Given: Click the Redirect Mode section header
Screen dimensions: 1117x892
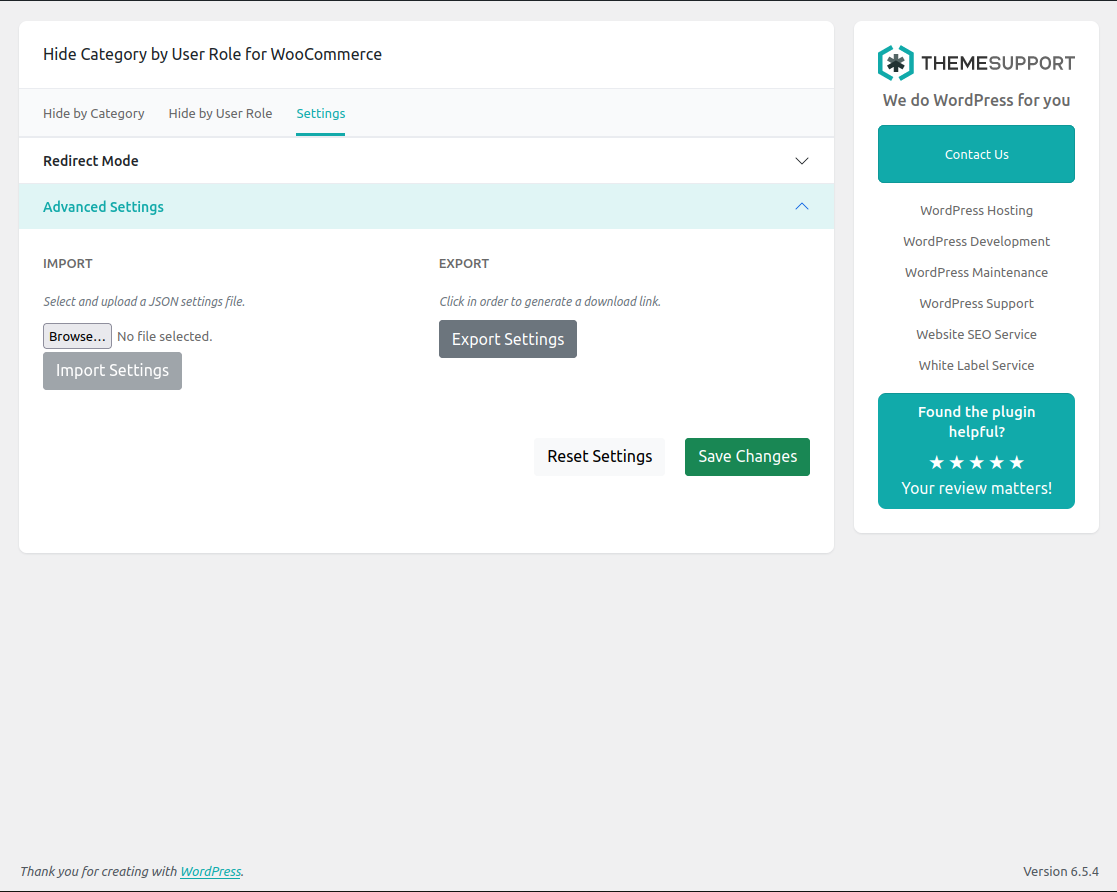Looking at the screenshot, I should click(x=426, y=161).
